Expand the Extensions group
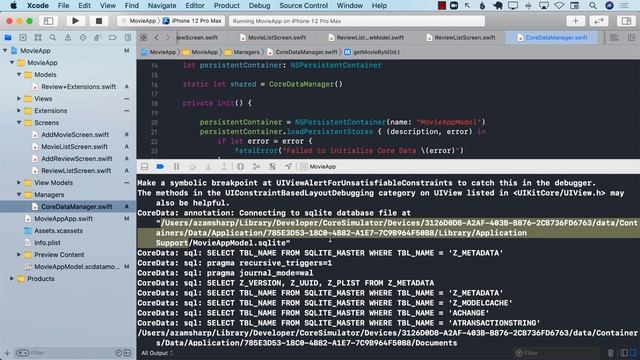This screenshot has width=640, height=360. pos(19,111)
